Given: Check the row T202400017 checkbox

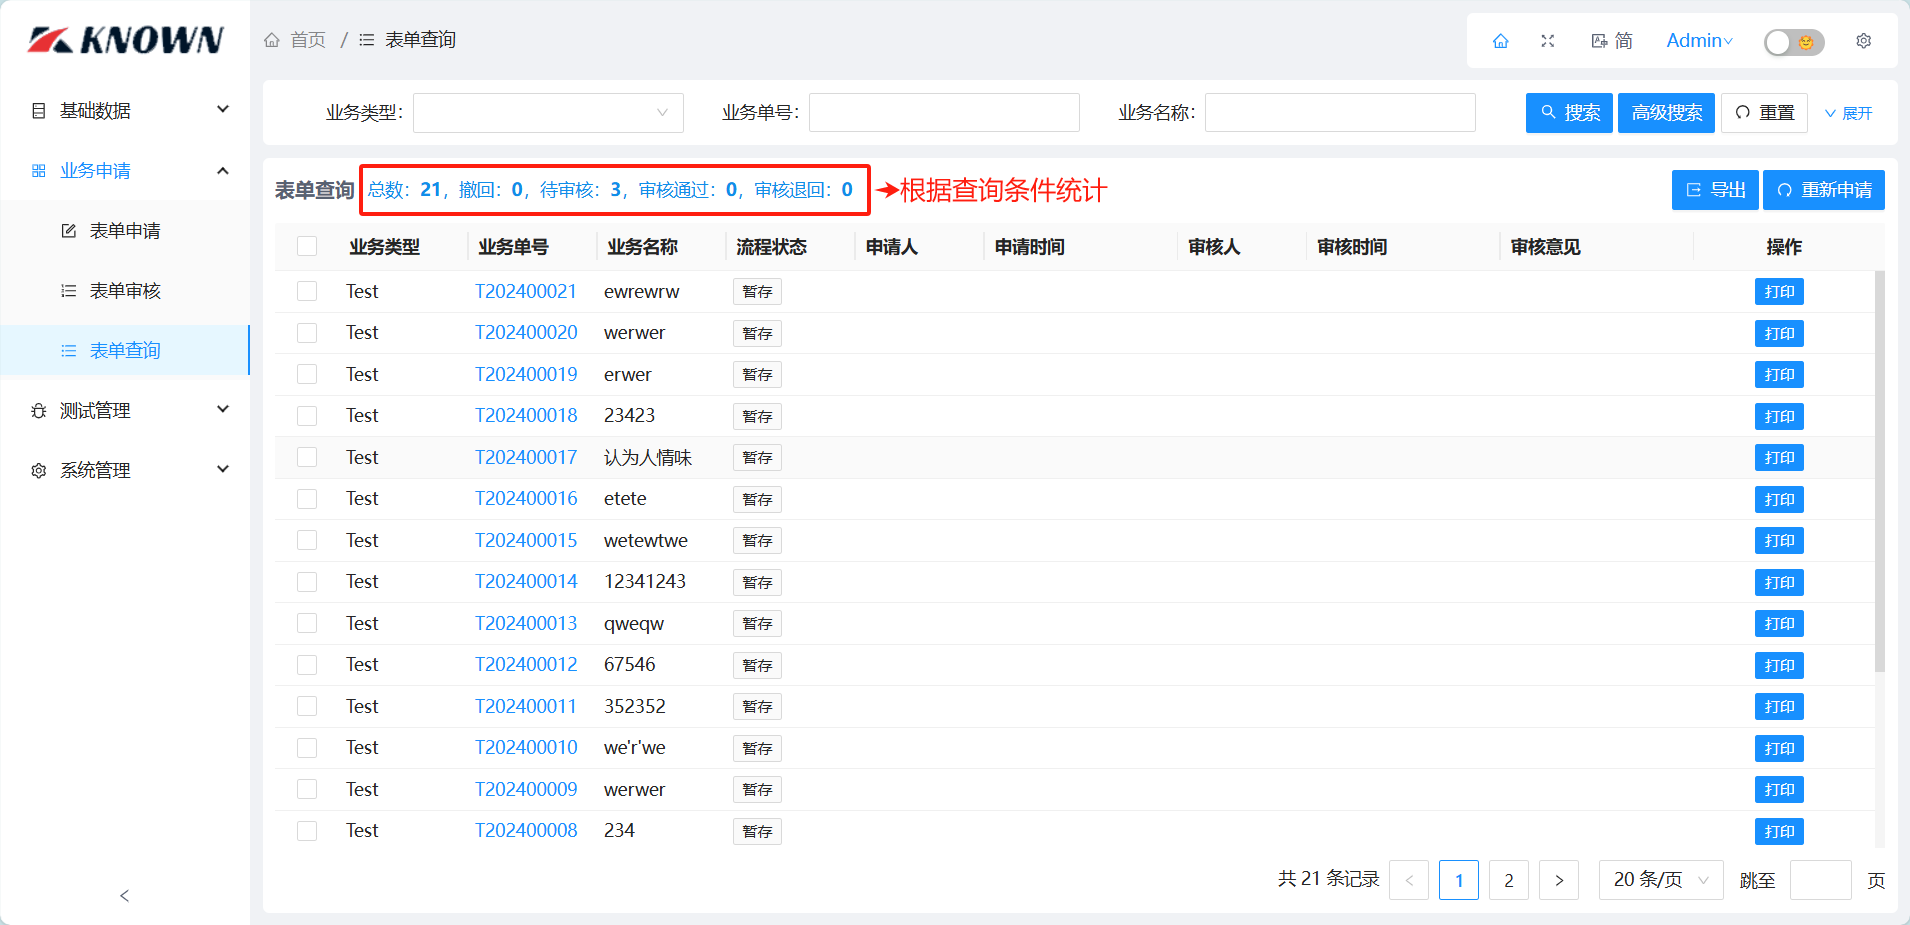Looking at the screenshot, I should [x=307, y=457].
